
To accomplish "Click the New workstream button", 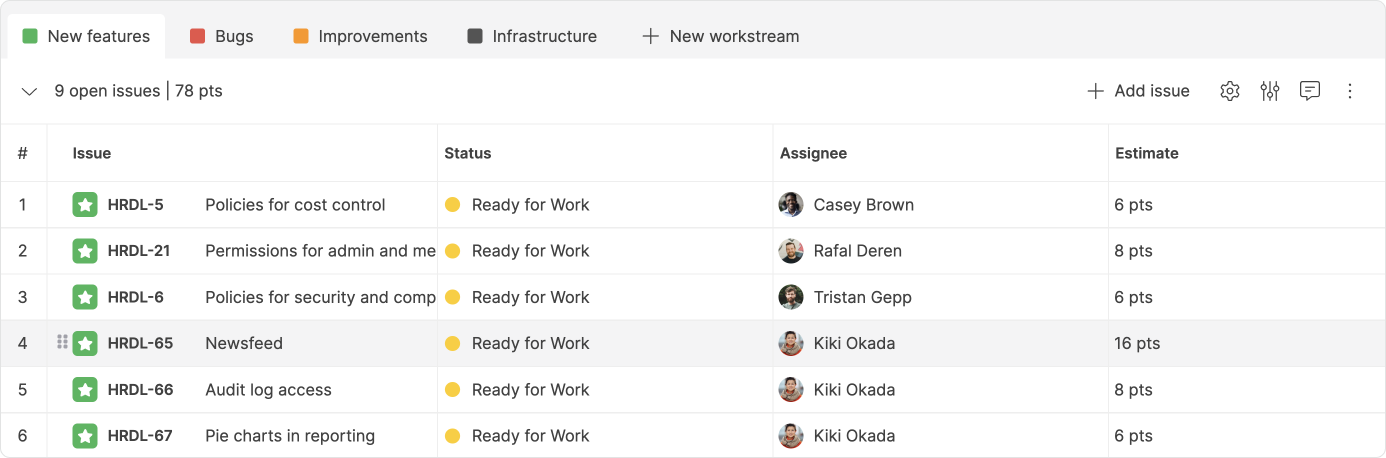I will (x=721, y=36).
